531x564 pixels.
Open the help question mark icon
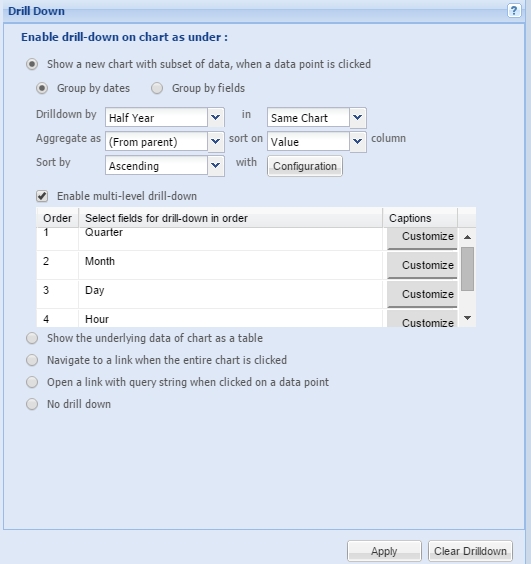[x=514, y=10]
